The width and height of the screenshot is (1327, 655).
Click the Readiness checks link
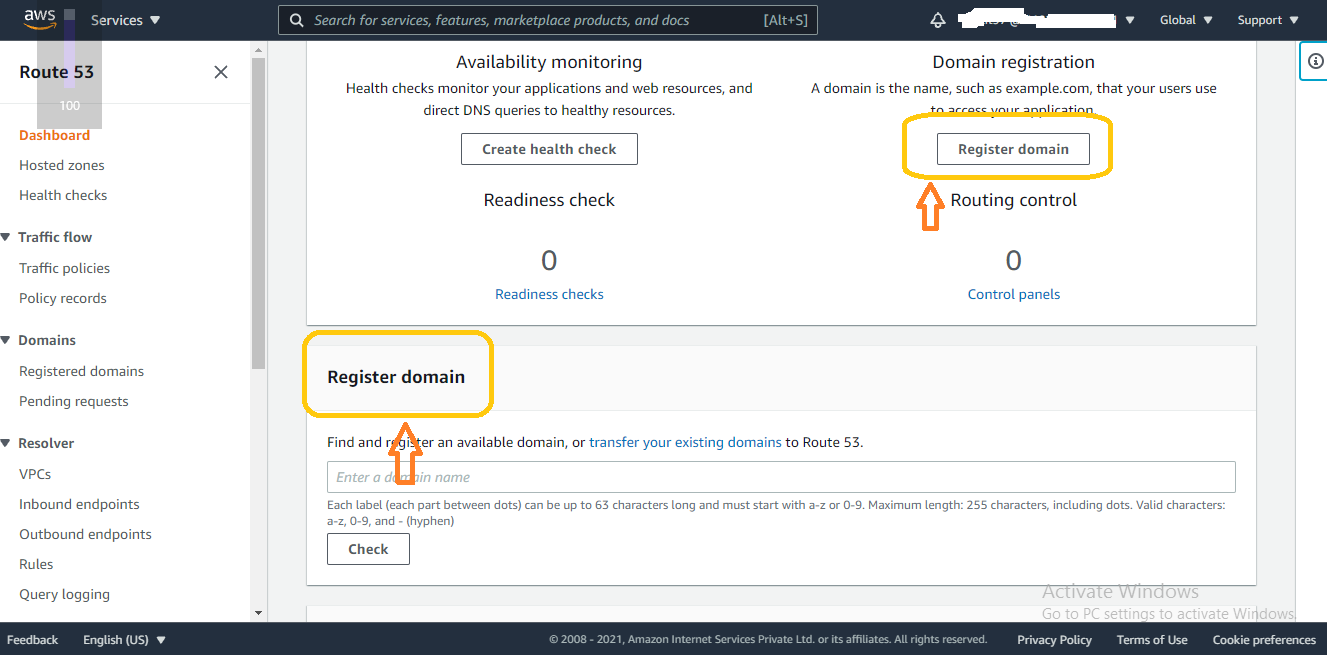tap(549, 293)
